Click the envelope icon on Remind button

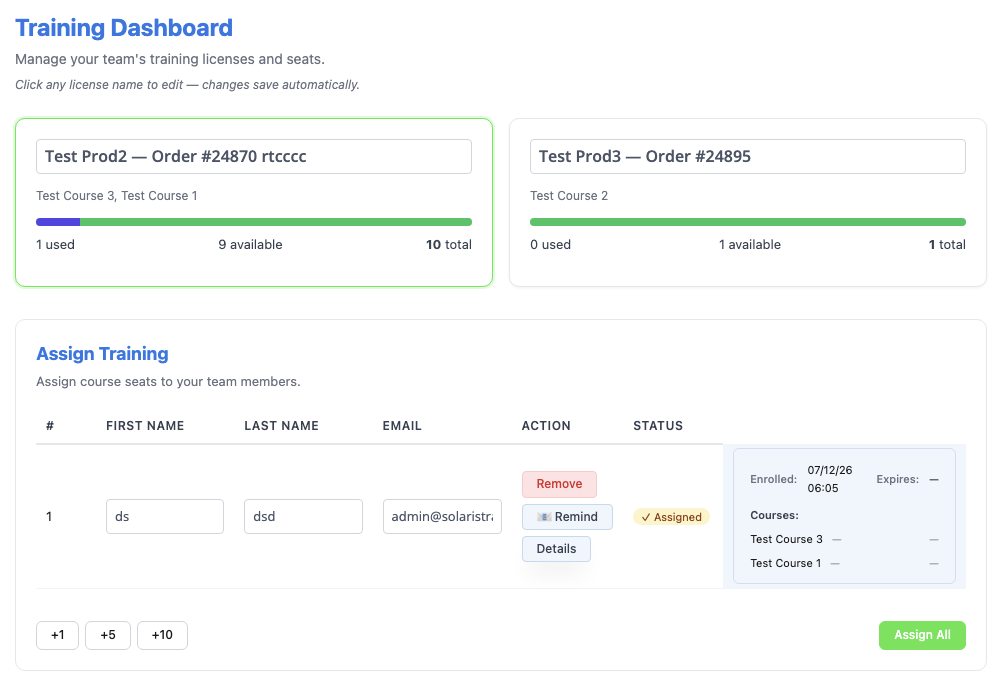(544, 517)
